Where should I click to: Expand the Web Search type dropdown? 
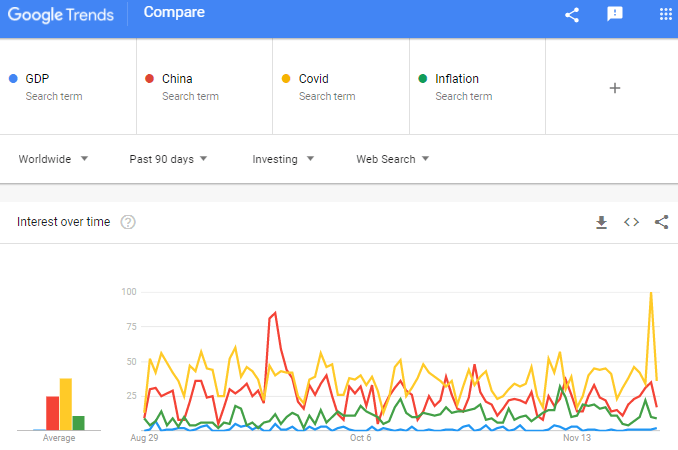coord(393,159)
